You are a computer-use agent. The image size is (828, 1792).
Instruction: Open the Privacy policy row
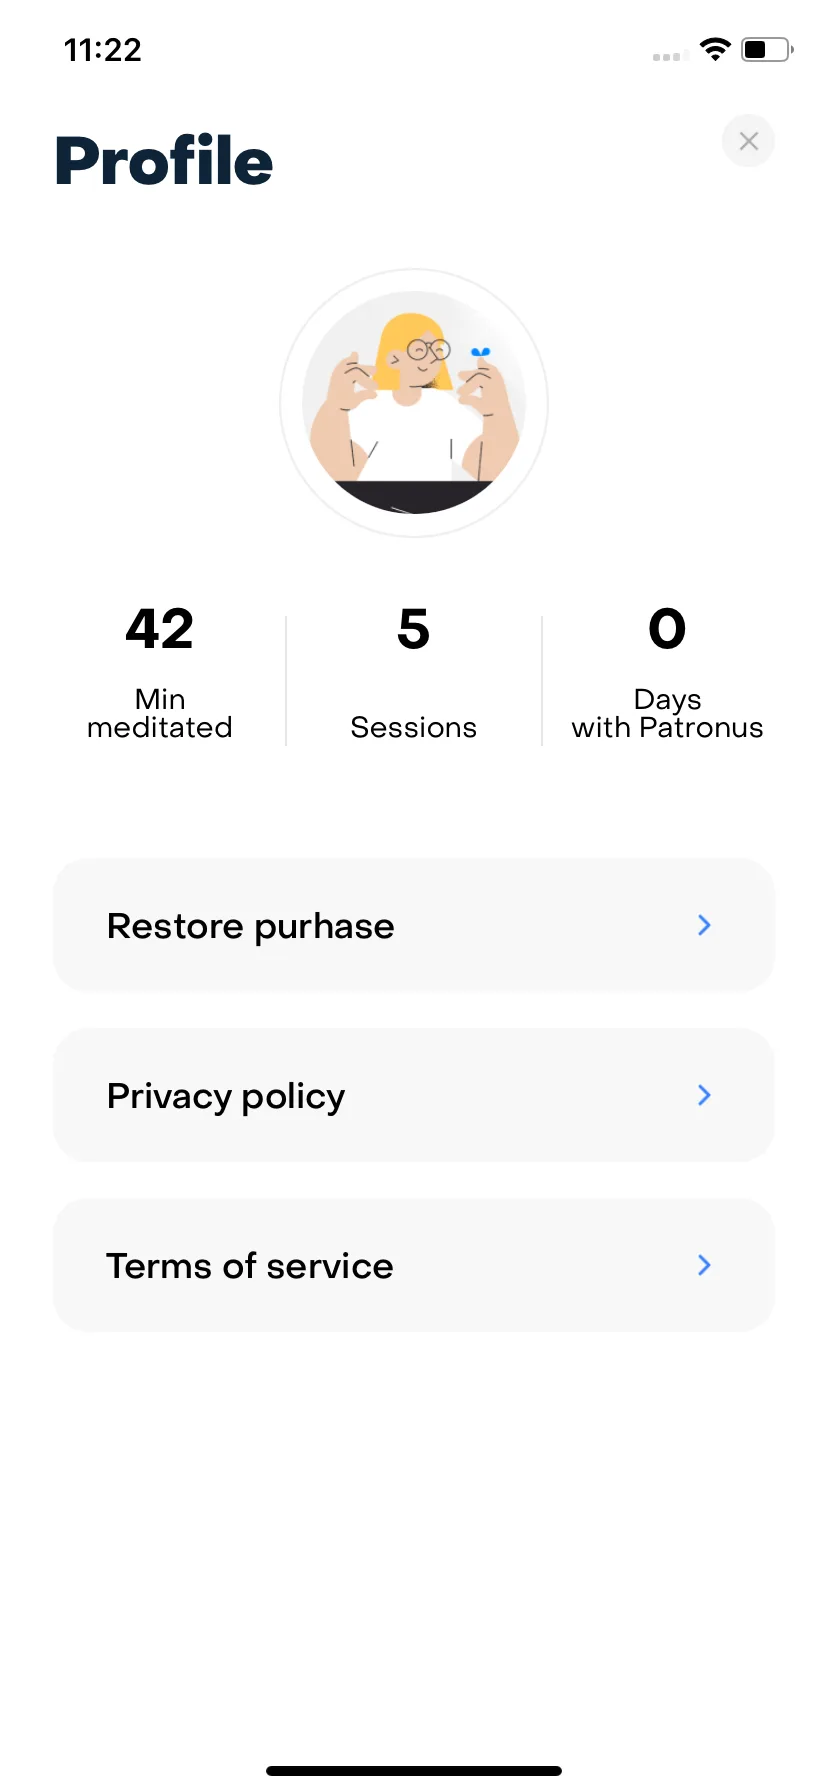414,1095
